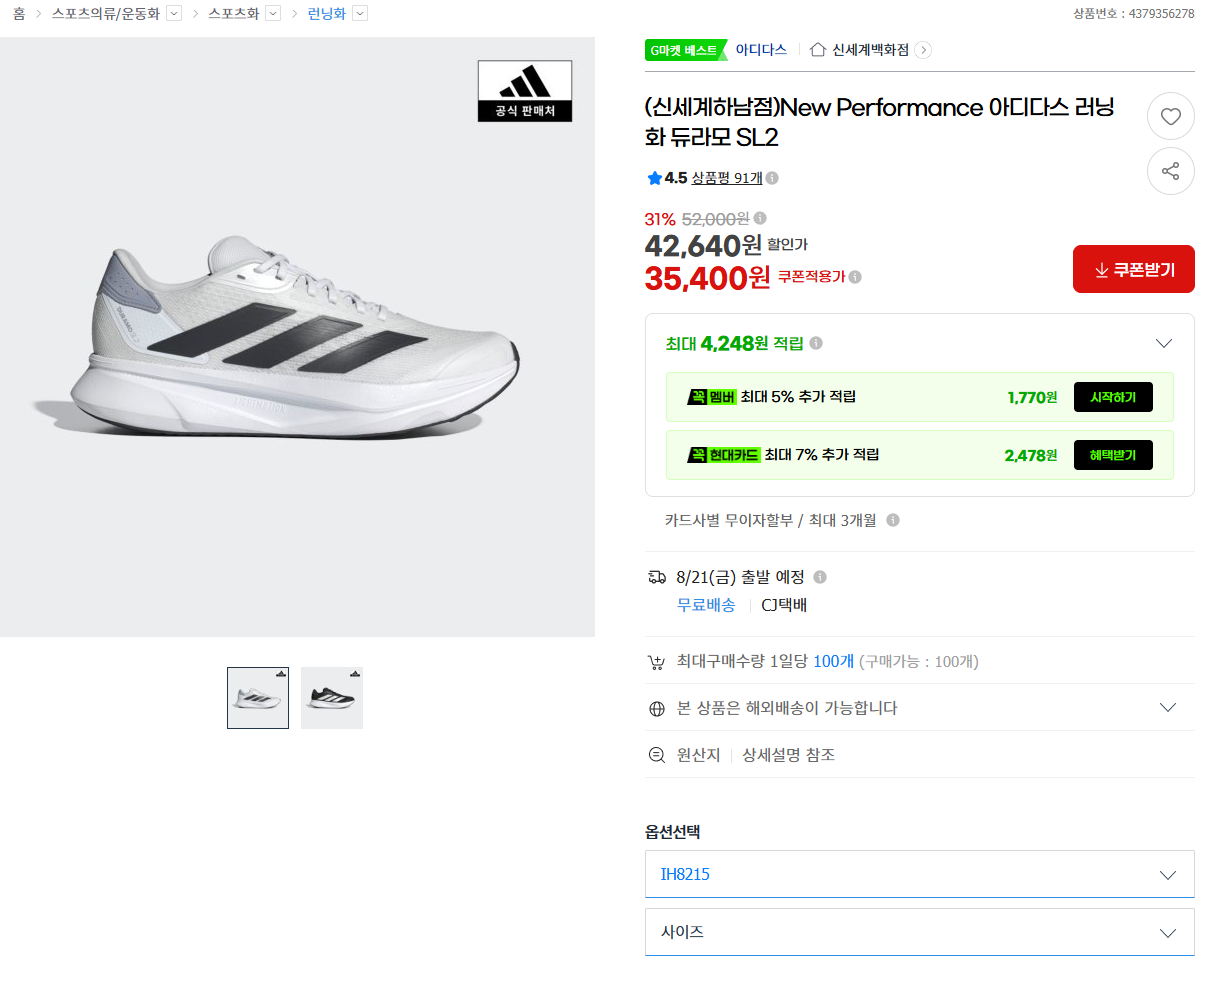
Task: Click the share icon button
Action: [1170, 171]
